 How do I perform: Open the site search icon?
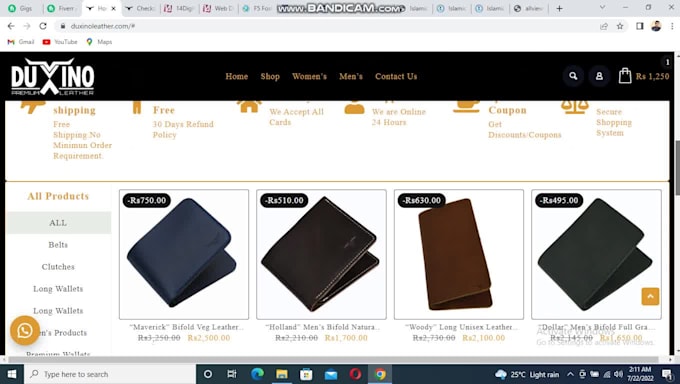[x=573, y=76]
